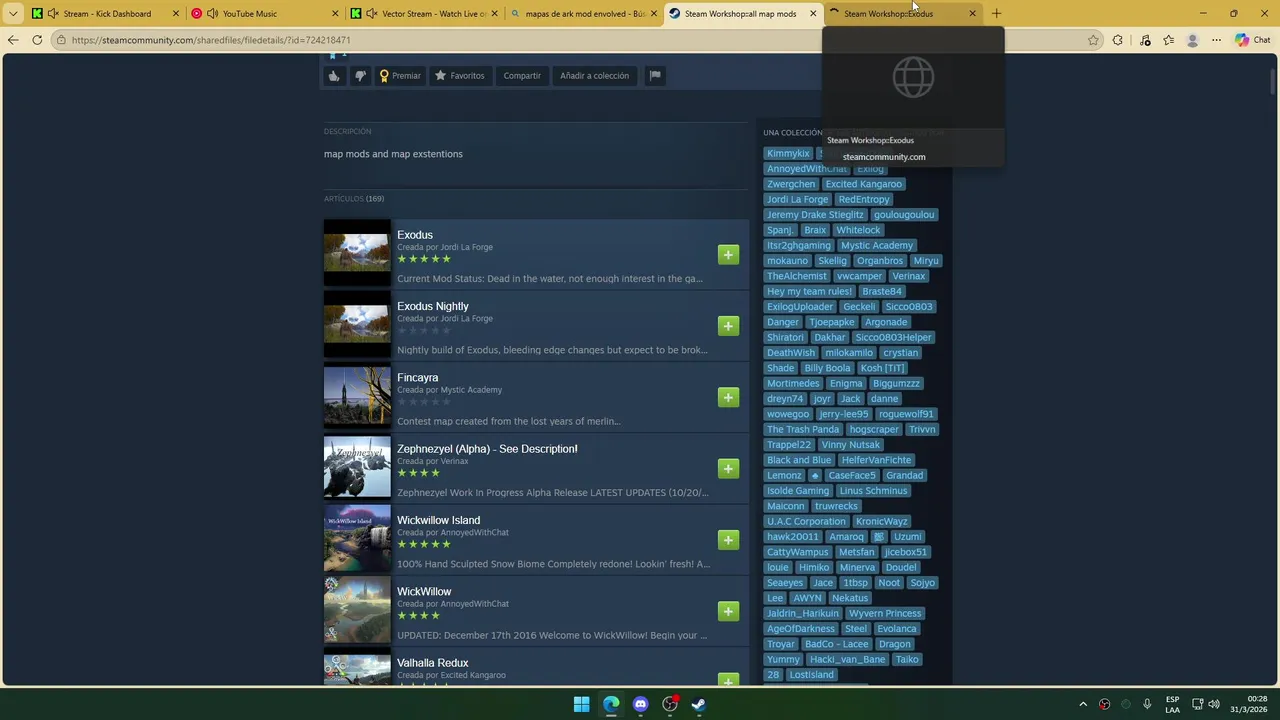
Task: Add Wickwillow Island via green plus button
Action: tap(728, 540)
